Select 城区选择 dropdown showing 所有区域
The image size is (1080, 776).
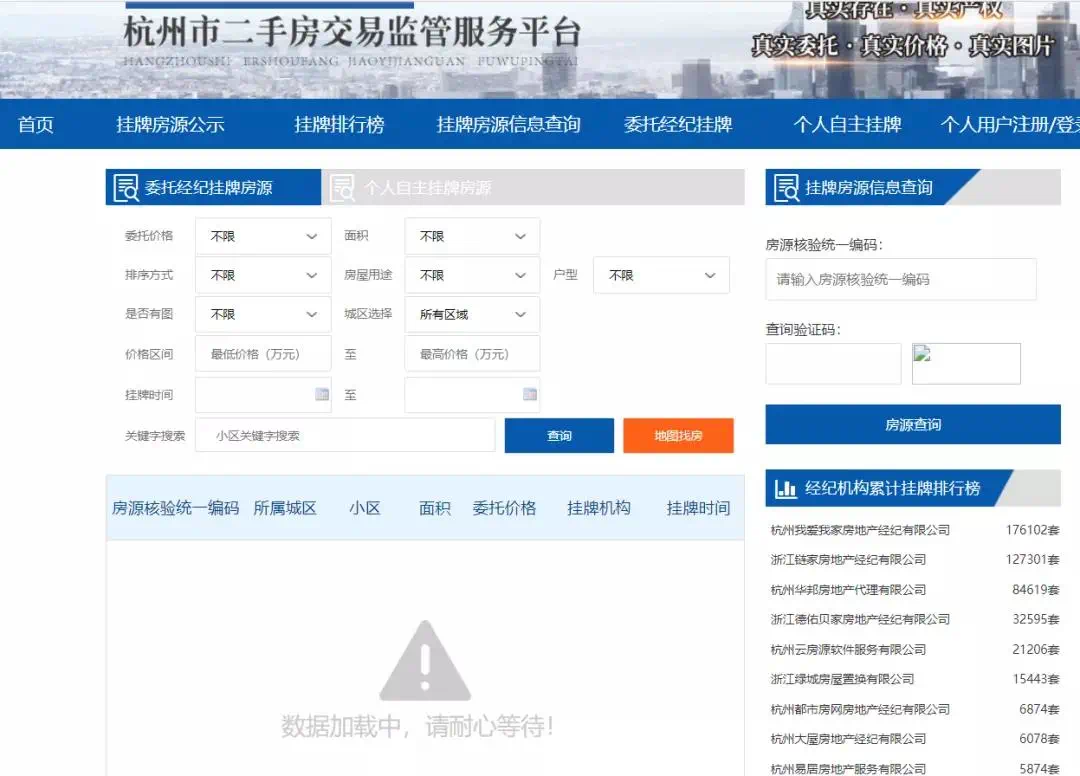472,315
